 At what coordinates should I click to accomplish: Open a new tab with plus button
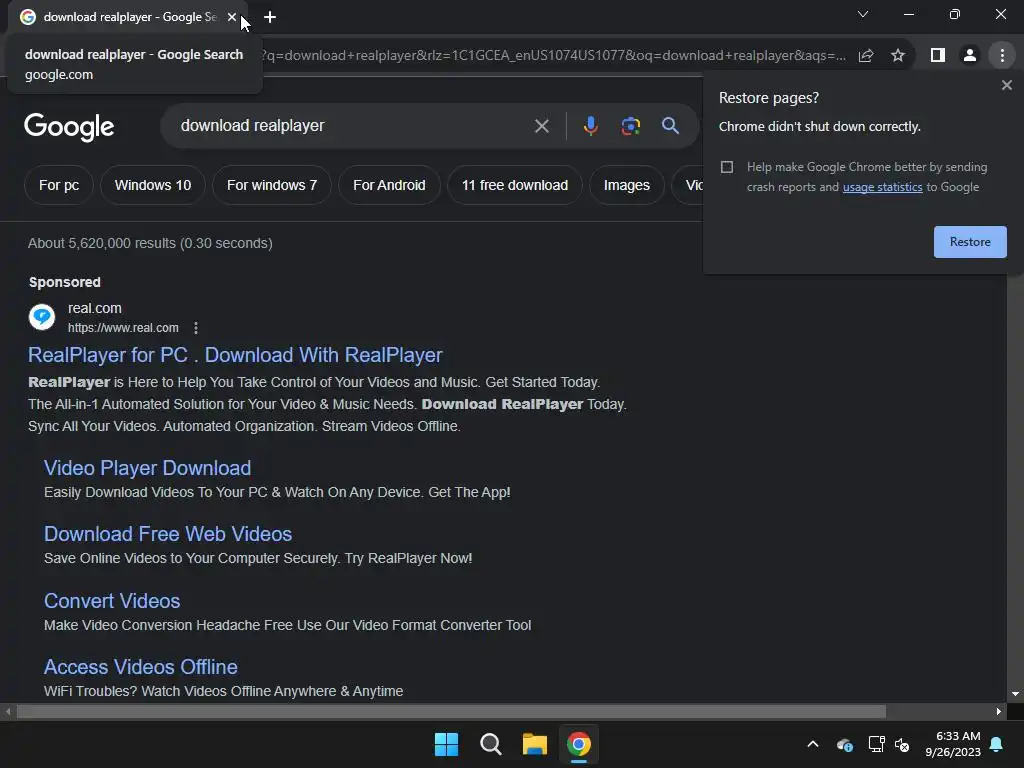[270, 17]
